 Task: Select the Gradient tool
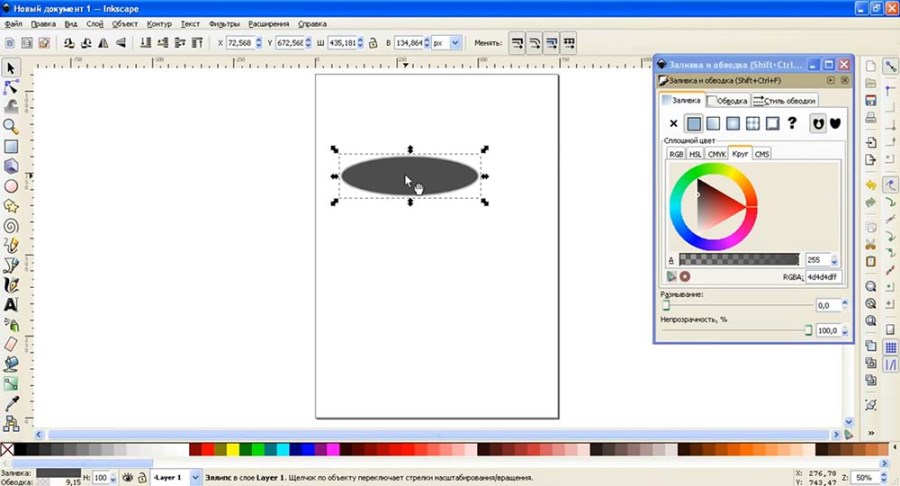10,384
